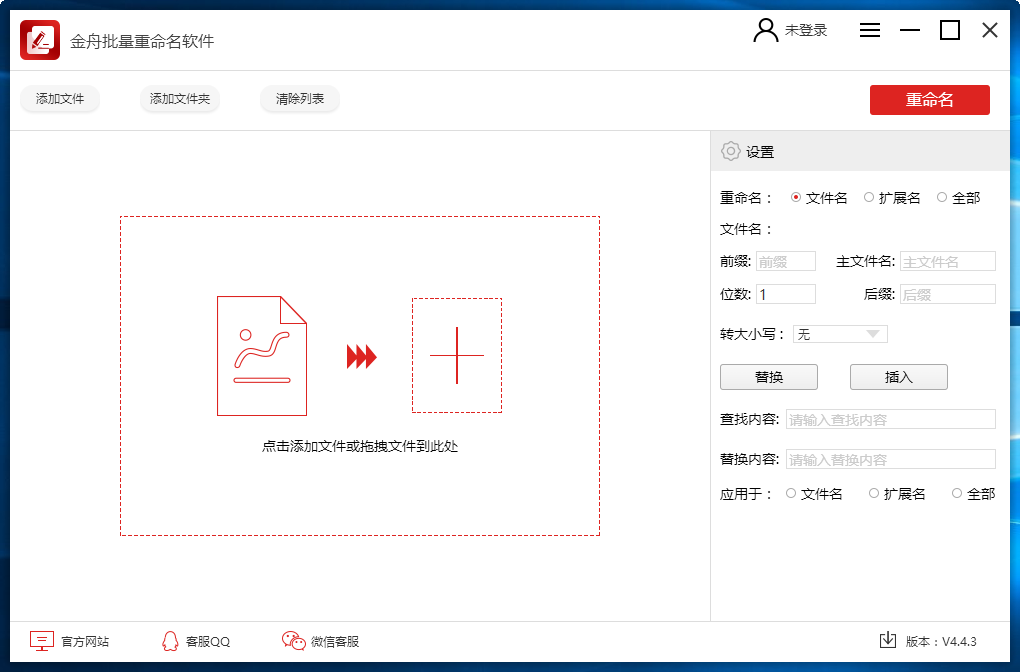Click inside the 查找内容 search field

(890, 418)
